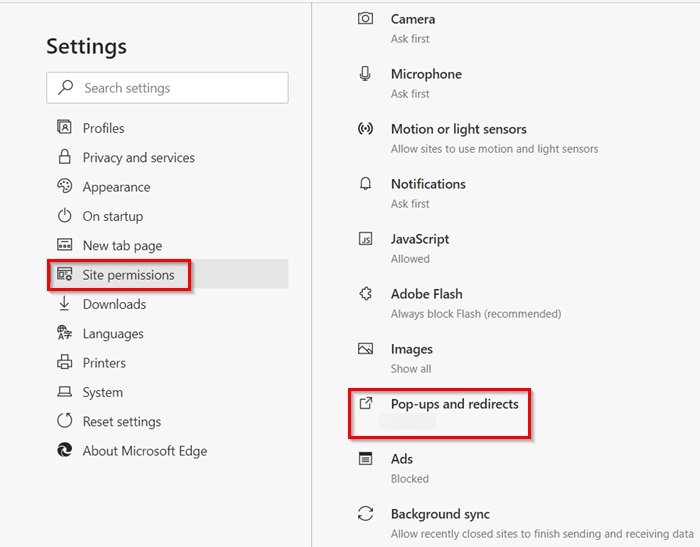Select New tab page in sidebar
This screenshot has width=700, height=547.
tap(122, 246)
